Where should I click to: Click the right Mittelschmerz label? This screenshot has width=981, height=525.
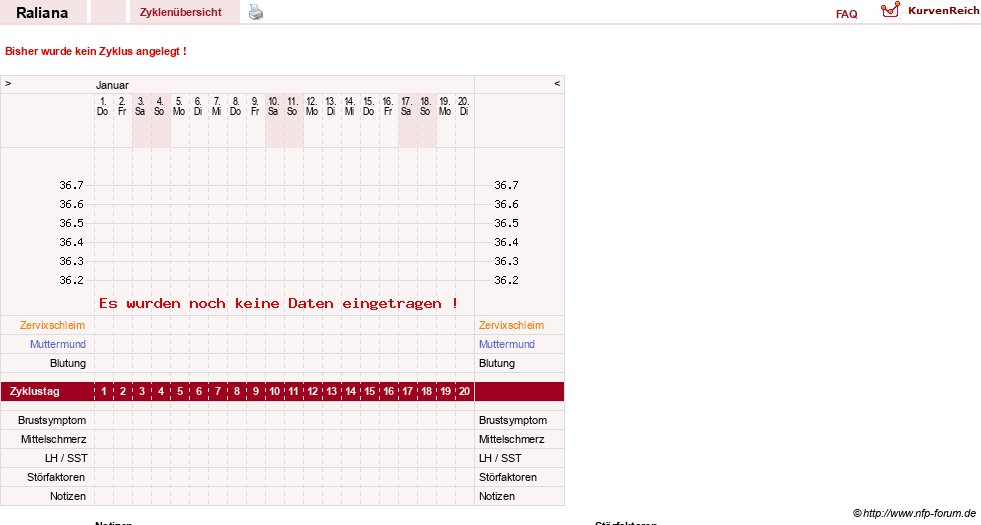512,439
